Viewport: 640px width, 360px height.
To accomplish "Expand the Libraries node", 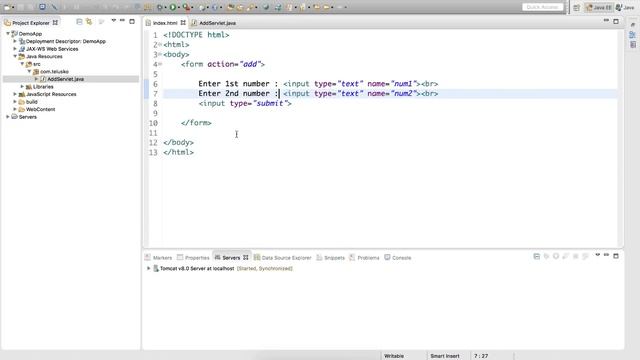I will coord(22,87).
